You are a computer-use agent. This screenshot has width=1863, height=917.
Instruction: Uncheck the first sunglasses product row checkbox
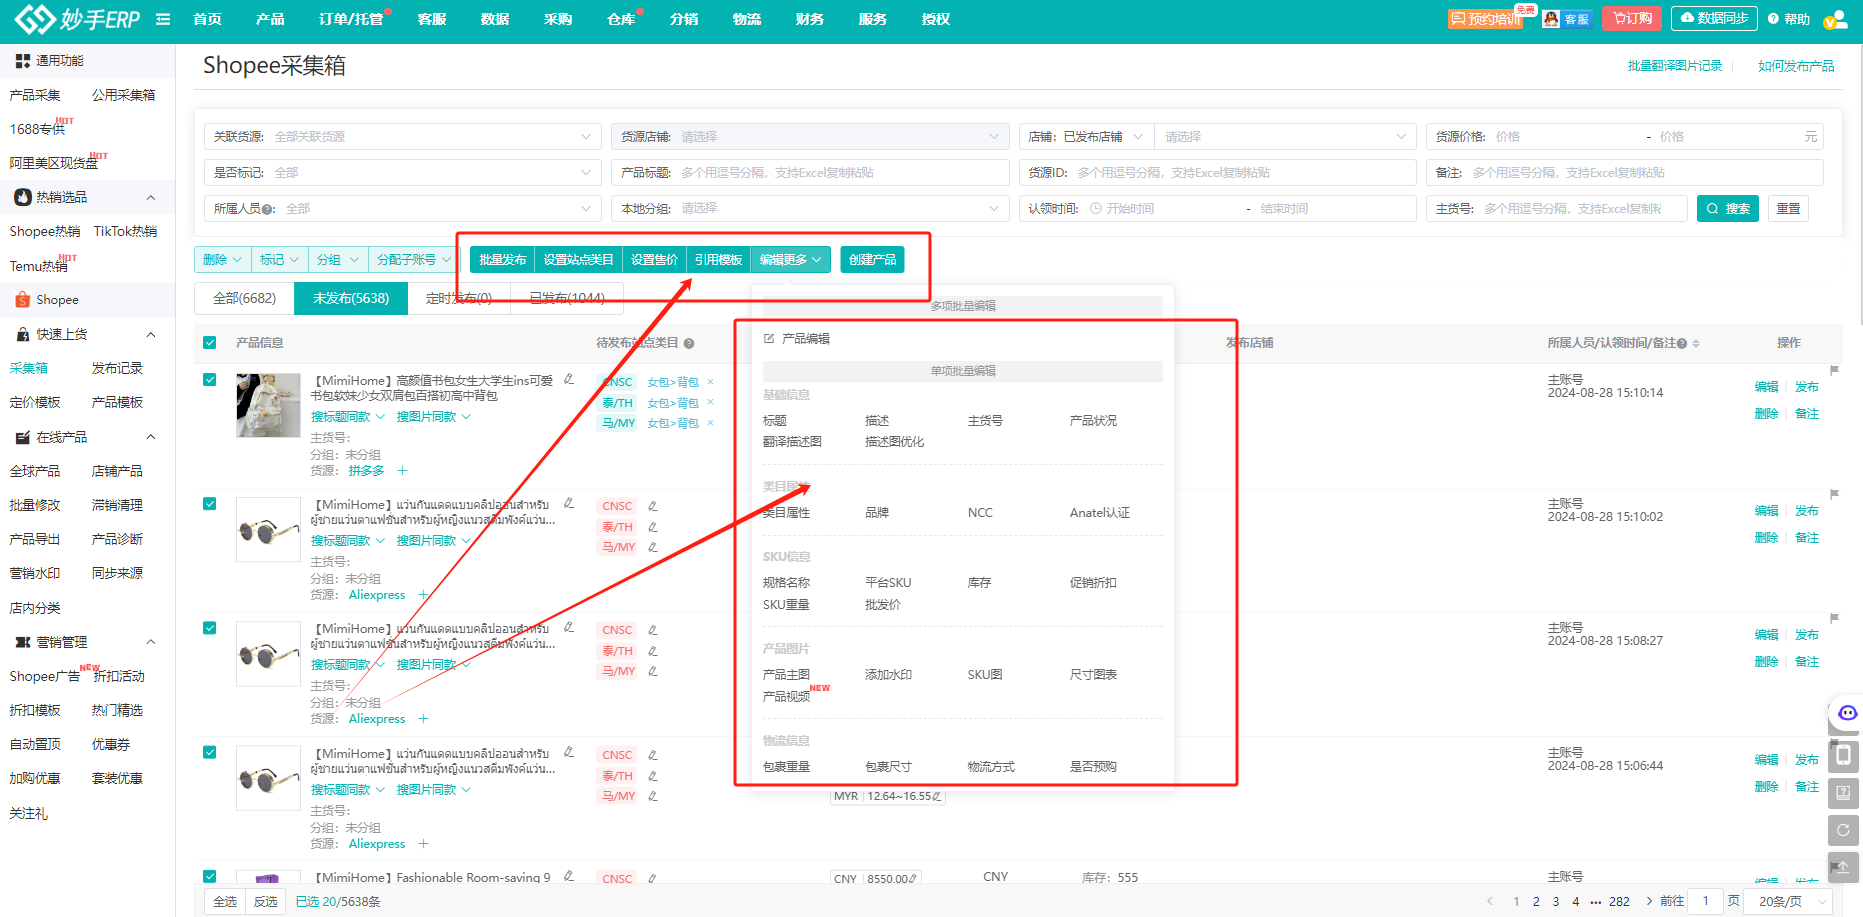(x=210, y=504)
